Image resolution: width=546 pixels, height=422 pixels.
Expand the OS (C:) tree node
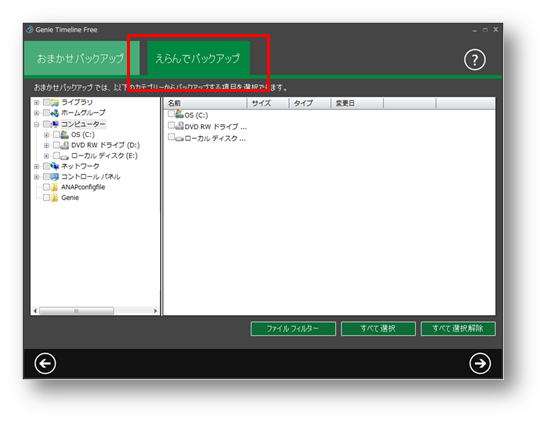coord(46,135)
